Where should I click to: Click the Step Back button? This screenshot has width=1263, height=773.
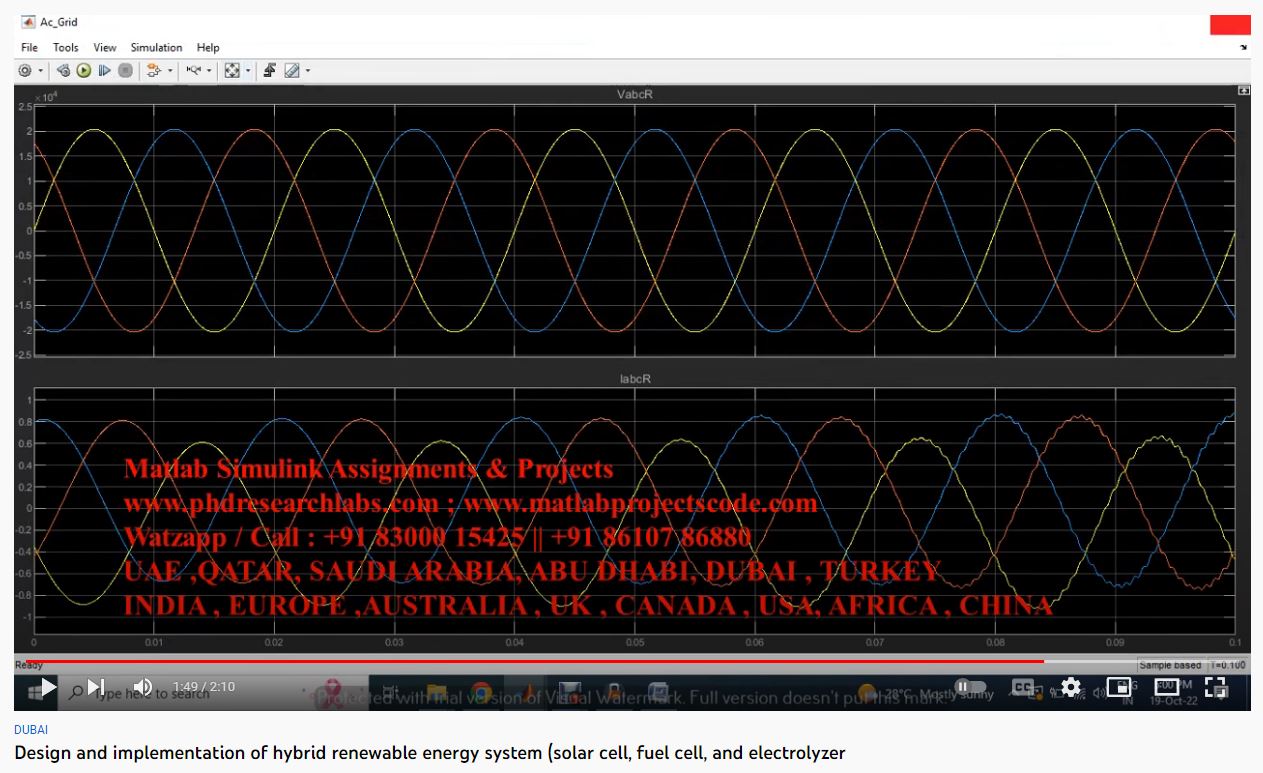pos(63,71)
